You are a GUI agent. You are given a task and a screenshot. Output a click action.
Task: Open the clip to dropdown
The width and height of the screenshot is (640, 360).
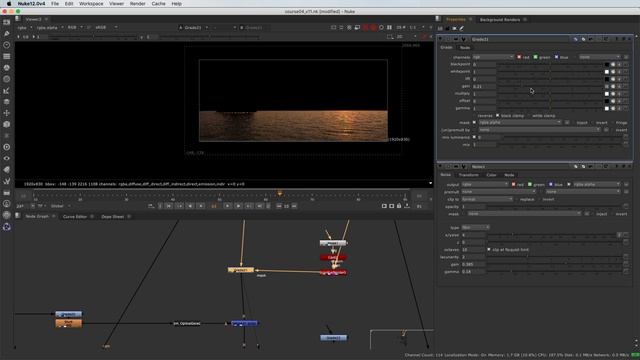[x=487, y=199]
